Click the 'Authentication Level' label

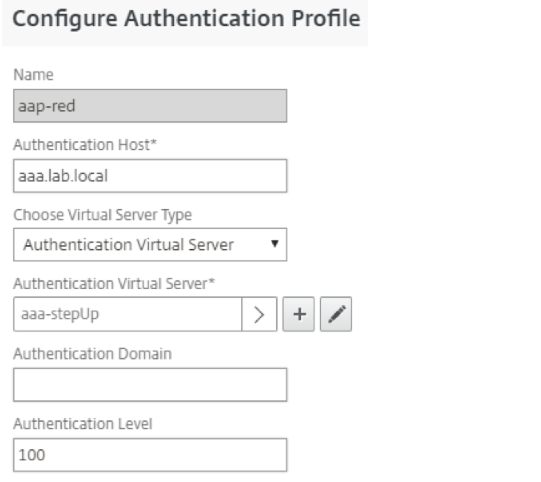(83, 424)
